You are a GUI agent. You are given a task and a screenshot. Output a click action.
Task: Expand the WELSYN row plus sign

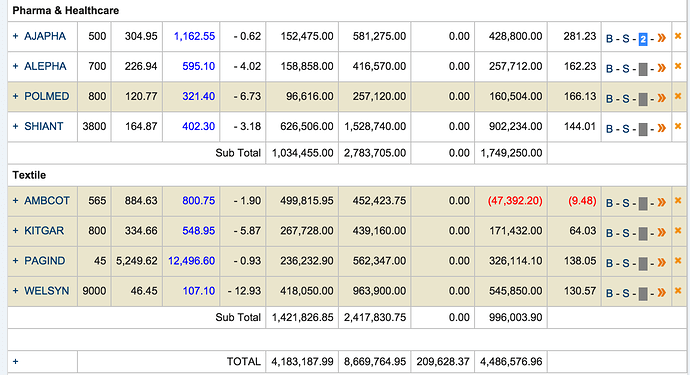click(x=15, y=291)
